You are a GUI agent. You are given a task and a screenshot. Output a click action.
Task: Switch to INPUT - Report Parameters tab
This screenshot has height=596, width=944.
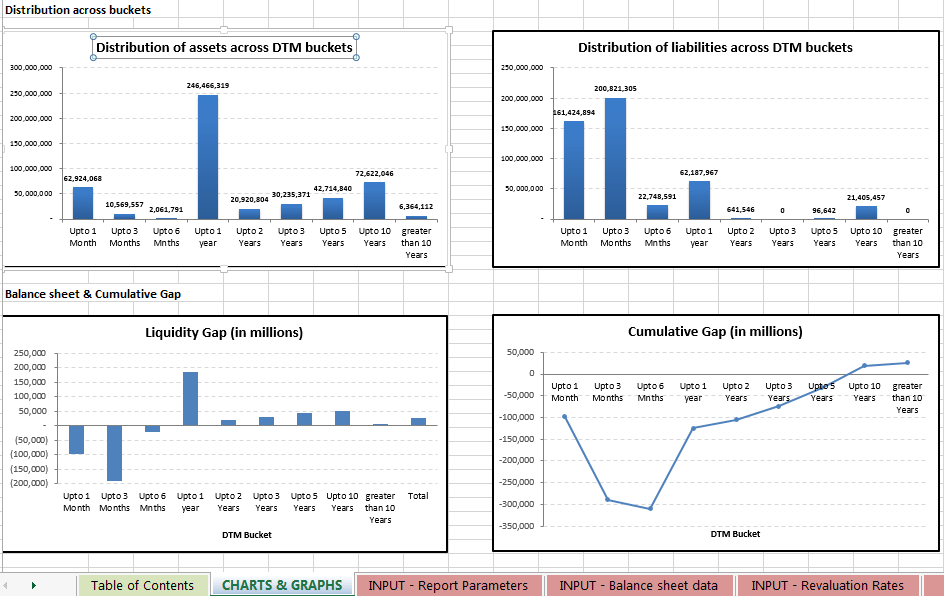[448, 585]
